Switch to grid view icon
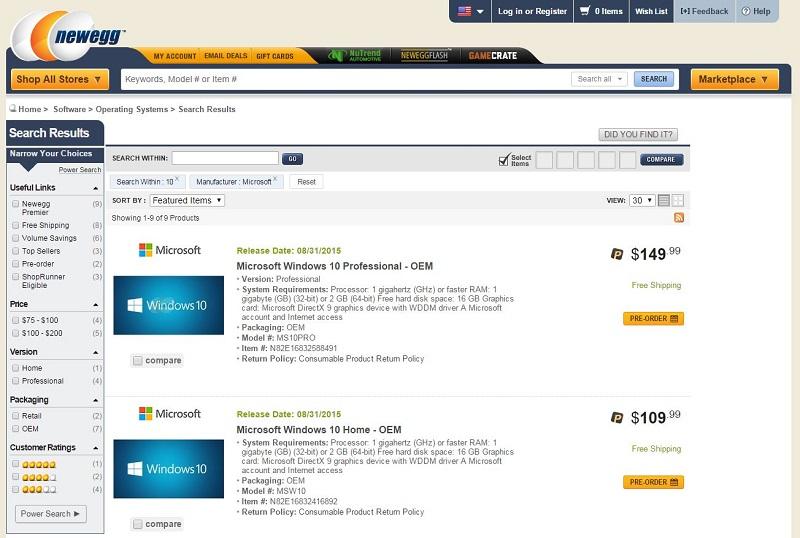Screen dimensions: 800x538 [678, 200]
